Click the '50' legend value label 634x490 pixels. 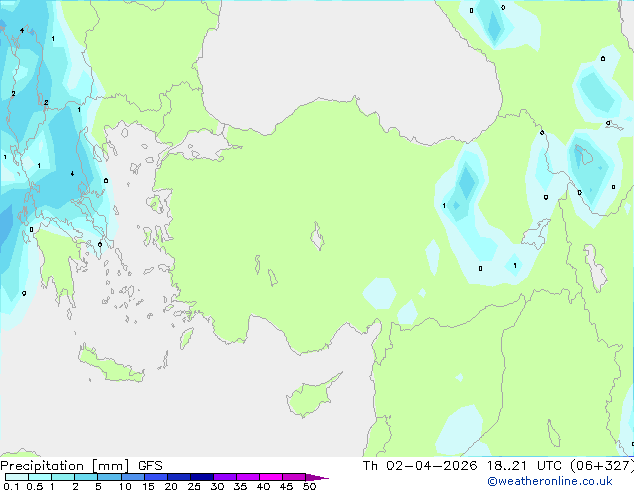coord(309,486)
